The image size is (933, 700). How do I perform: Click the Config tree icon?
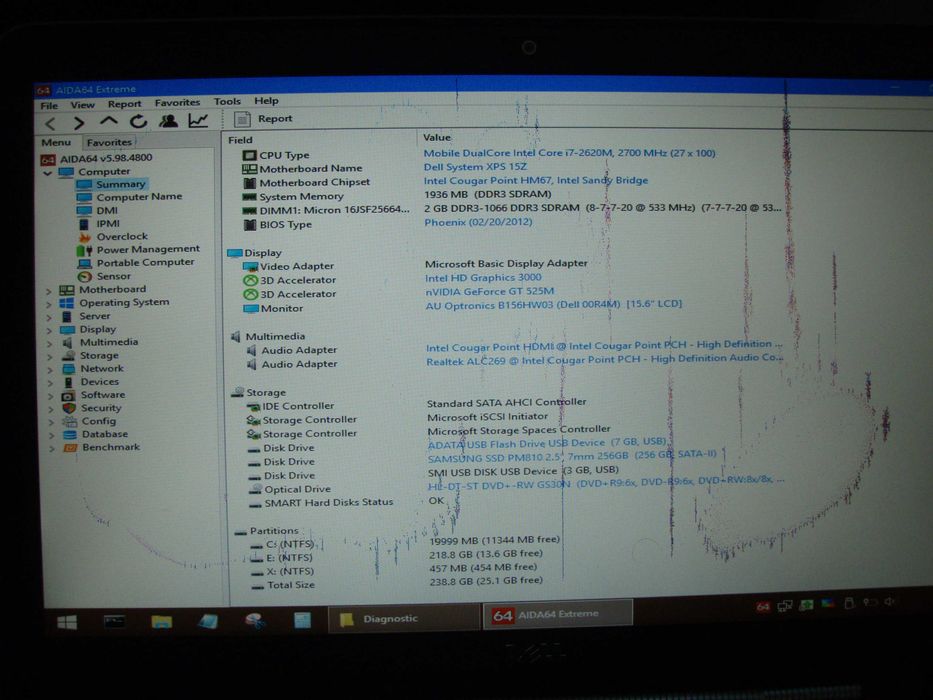[70, 421]
